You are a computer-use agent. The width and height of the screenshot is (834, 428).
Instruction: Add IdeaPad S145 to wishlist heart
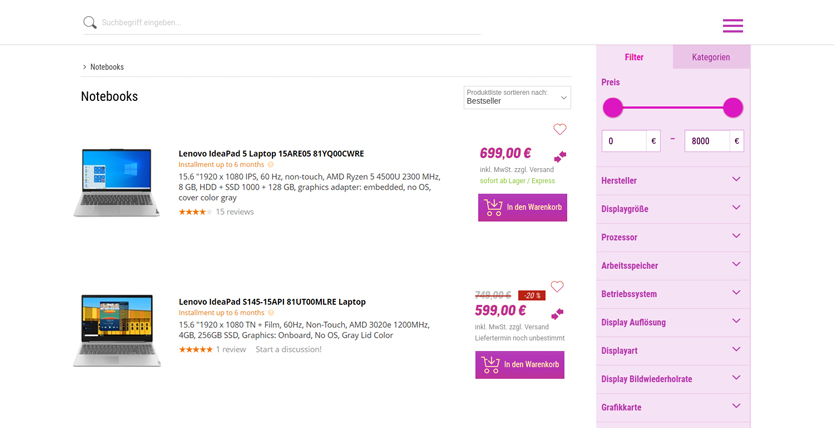(557, 287)
